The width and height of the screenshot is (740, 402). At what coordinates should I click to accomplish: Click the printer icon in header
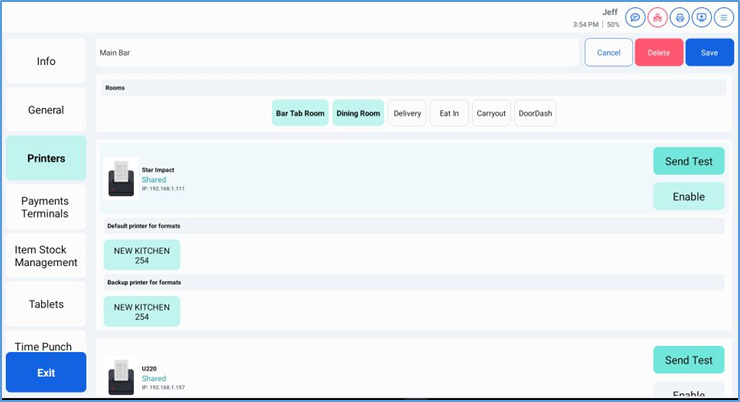(679, 17)
